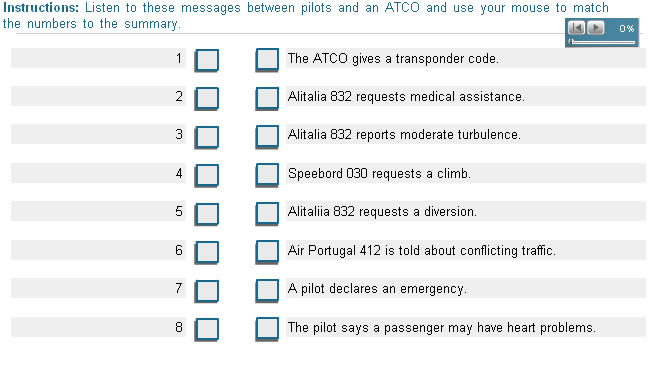Click box for 'A pilot declares an emergency'
The image size is (656, 369).
[x=267, y=290]
